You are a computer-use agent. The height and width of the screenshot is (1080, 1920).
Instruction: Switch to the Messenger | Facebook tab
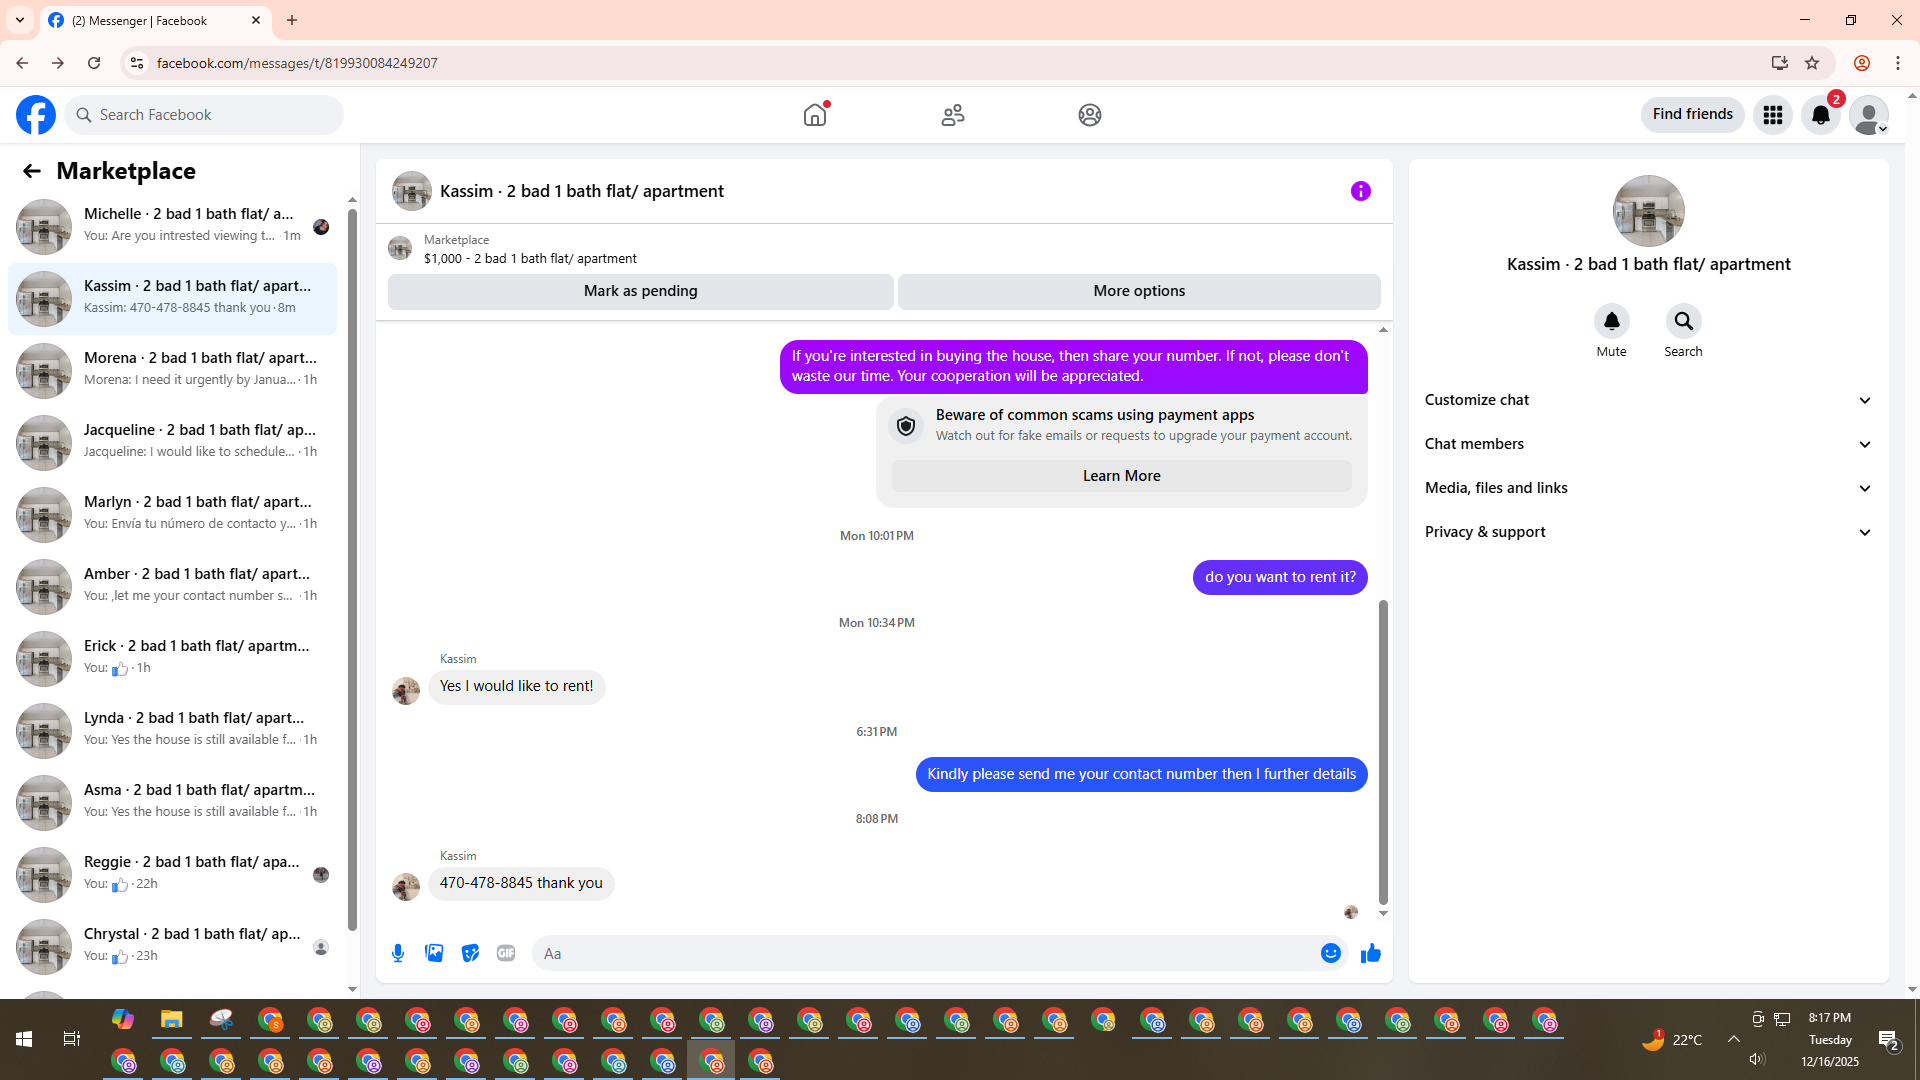coord(155,20)
